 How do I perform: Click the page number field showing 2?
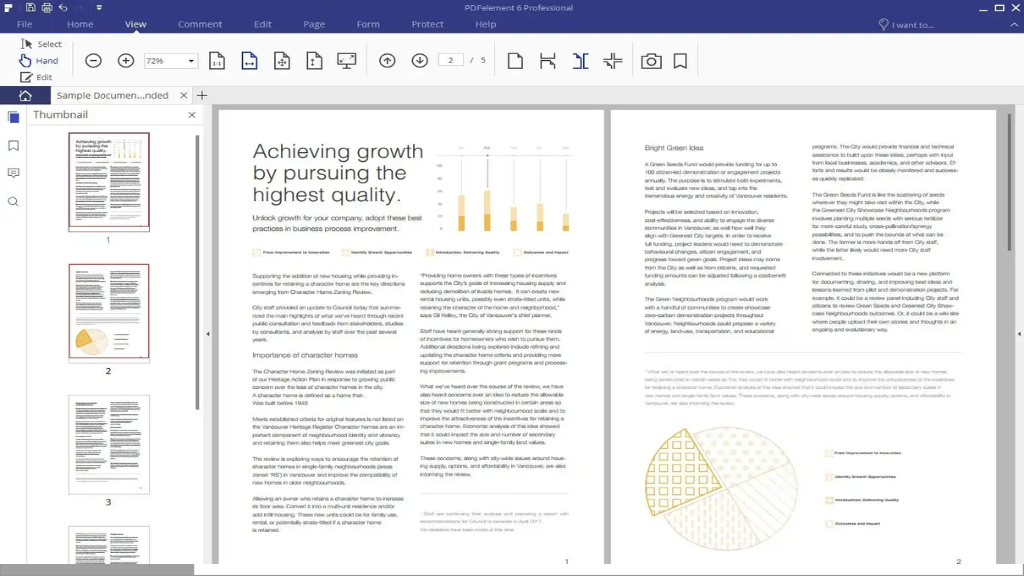[x=451, y=60]
